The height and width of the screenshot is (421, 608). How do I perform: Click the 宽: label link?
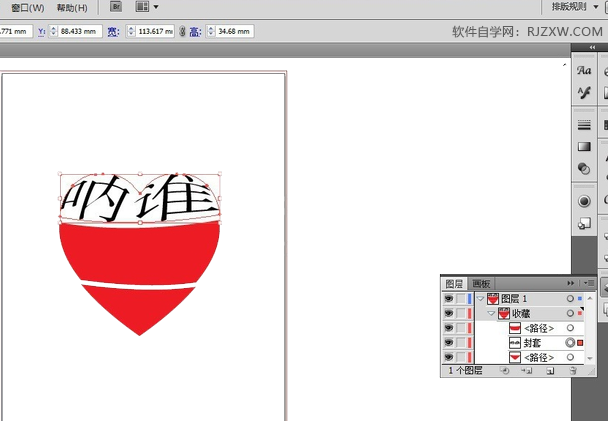[113, 32]
